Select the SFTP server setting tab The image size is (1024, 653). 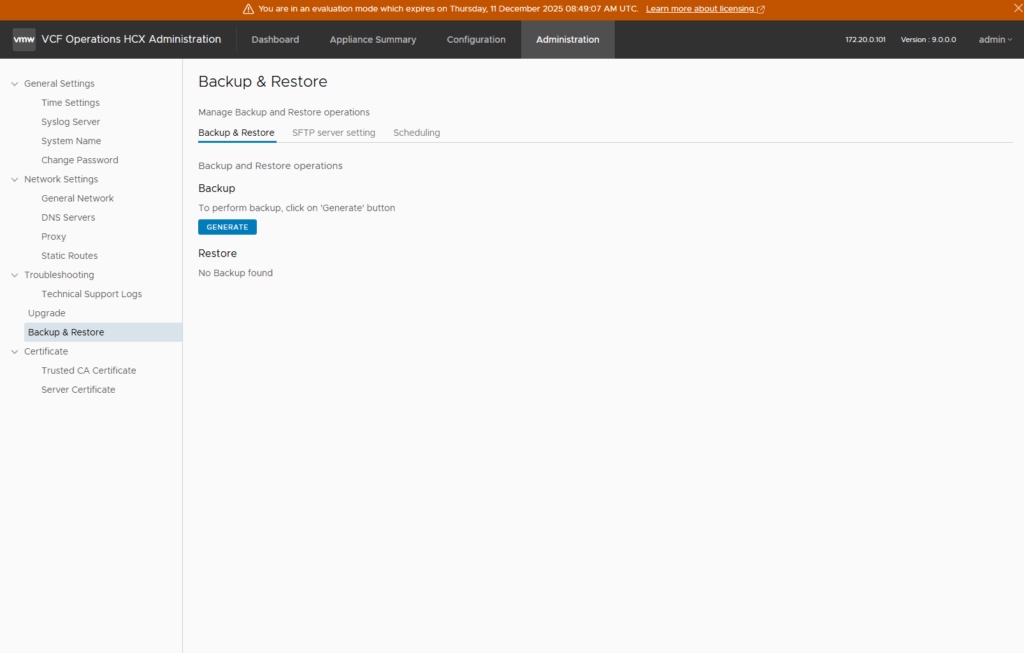click(333, 133)
